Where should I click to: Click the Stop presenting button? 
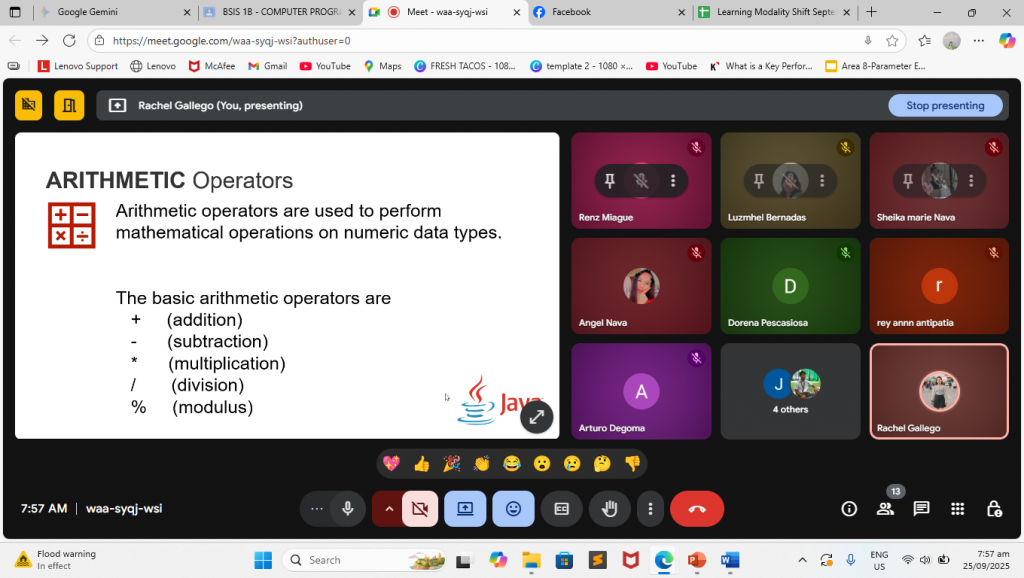pos(944,105)
